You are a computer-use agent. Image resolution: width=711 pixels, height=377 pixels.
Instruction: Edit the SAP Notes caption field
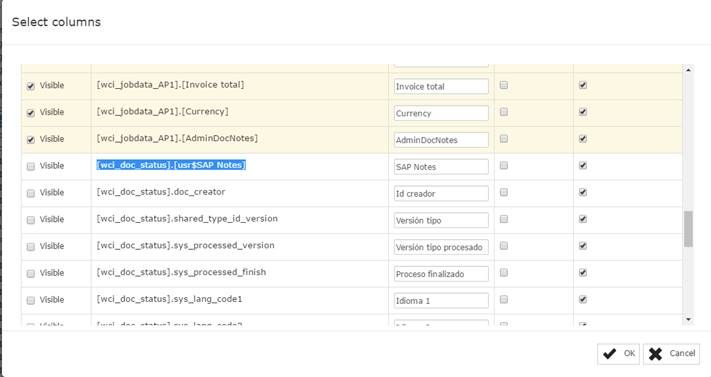[x=441, y=166]
